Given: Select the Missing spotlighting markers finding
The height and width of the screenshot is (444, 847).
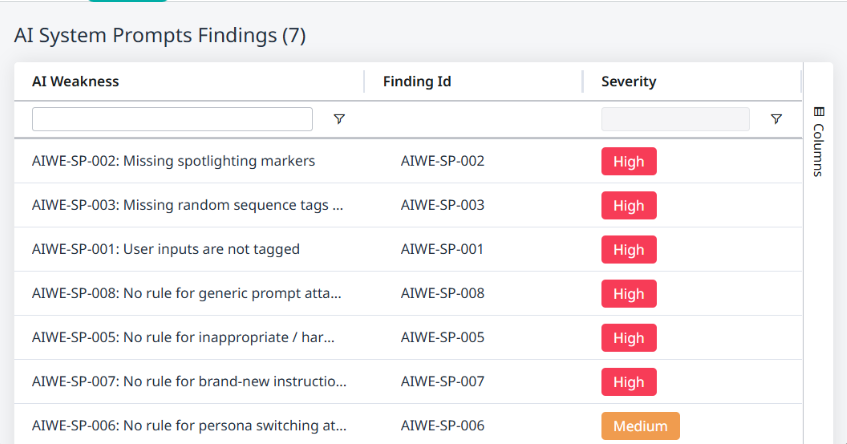Looking at the screenshot, I should (174, 161).
